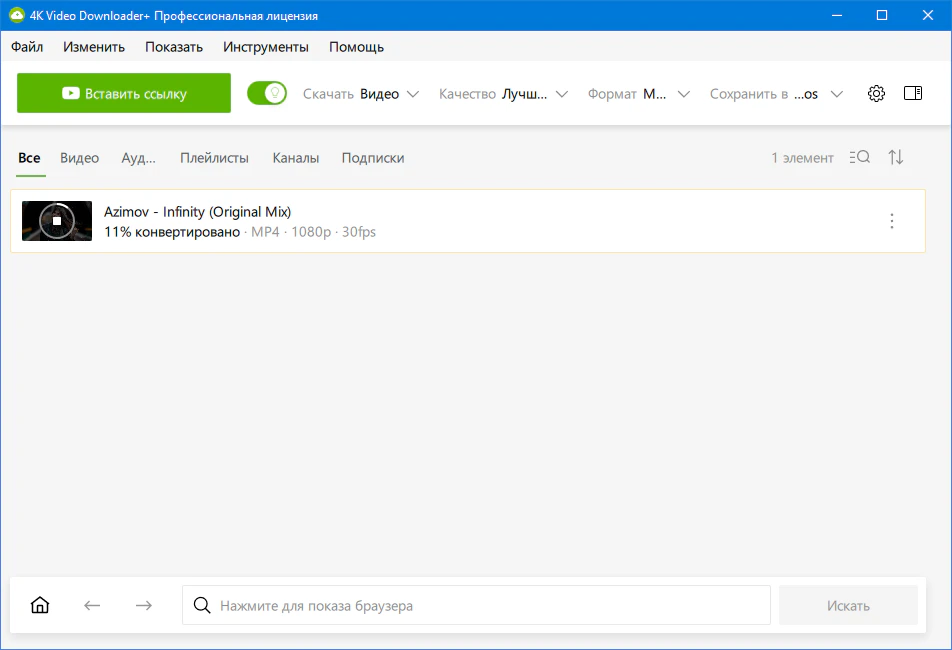Switch to the Плейлисты tab
This screenshot has height=650, width=952.
214,158
